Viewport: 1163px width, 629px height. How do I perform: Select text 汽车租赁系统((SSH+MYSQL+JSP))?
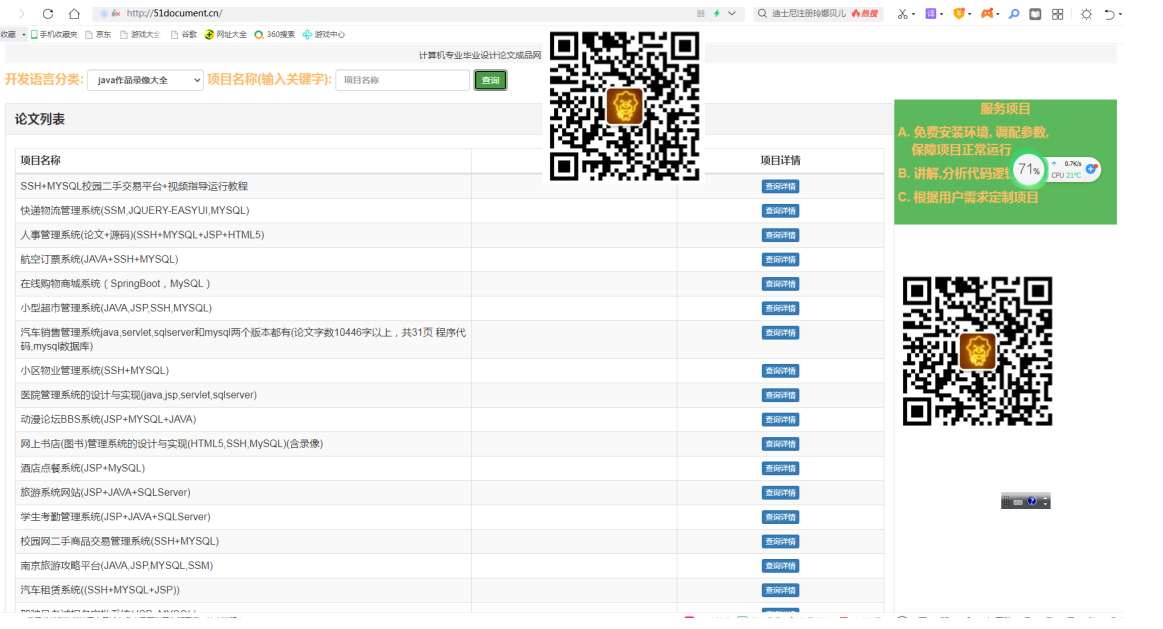(x=100, y=590)
